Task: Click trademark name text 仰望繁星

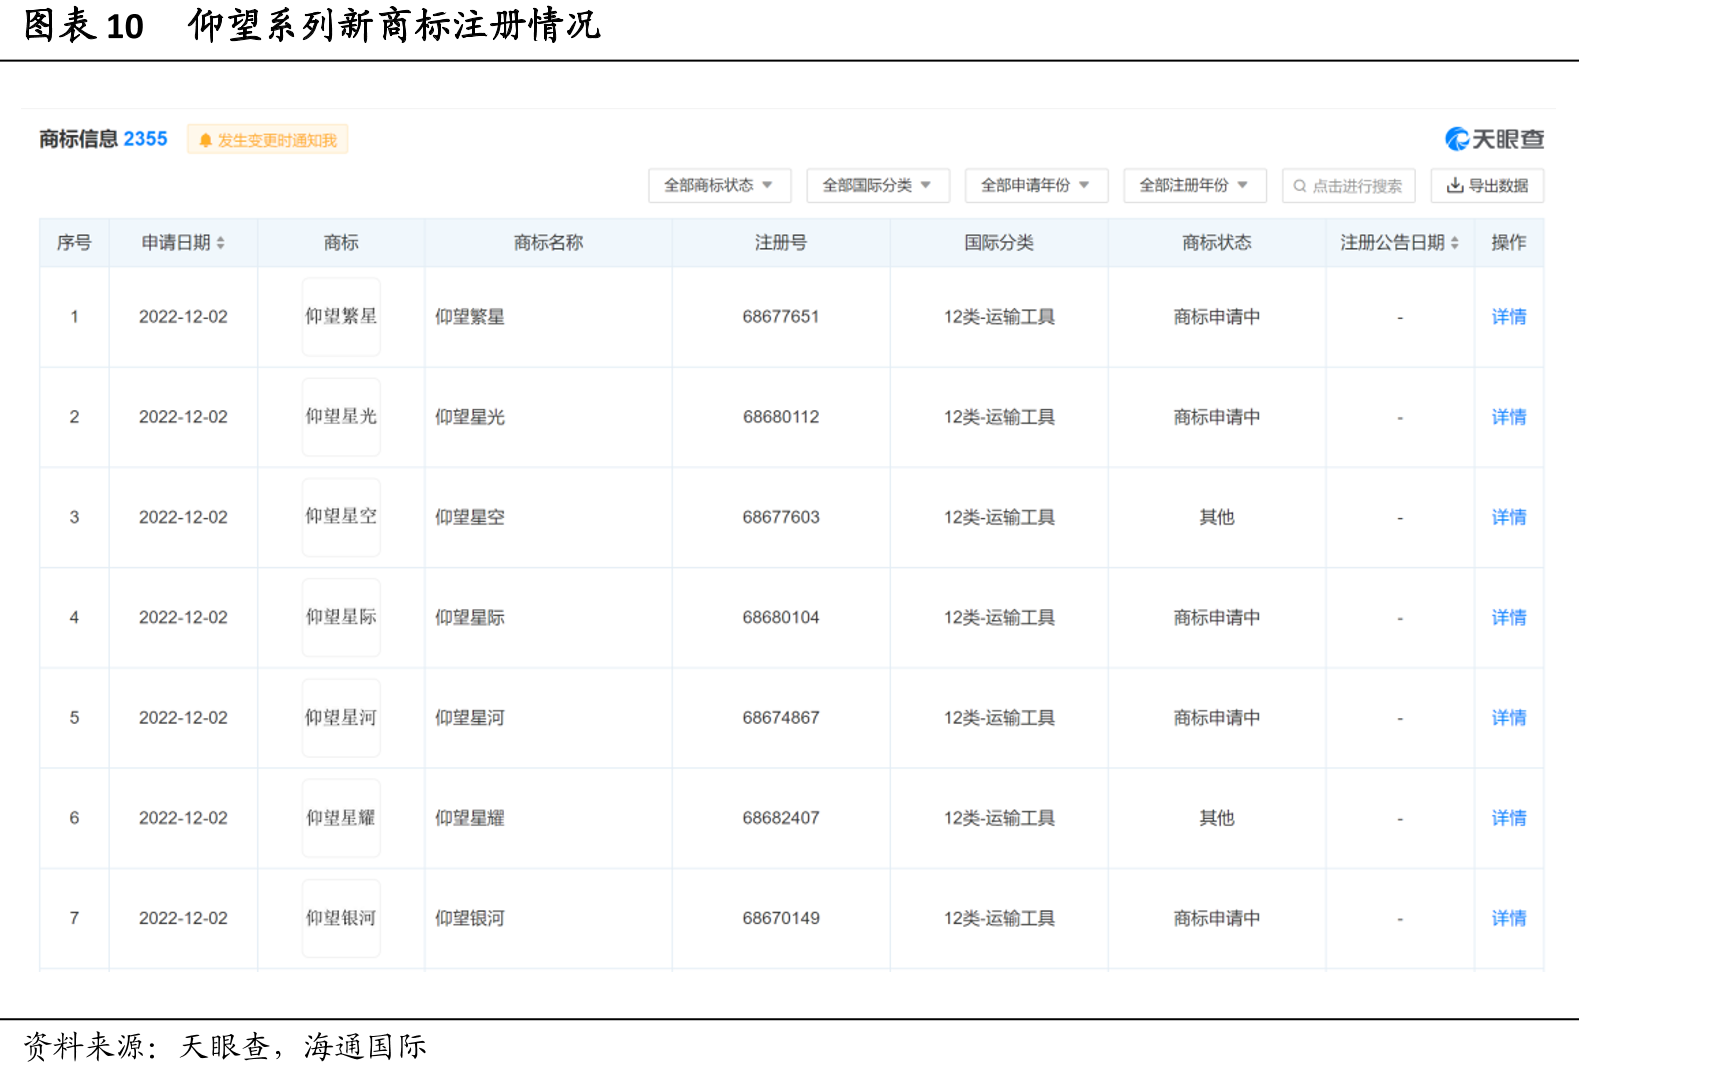Action: [470, 317]
